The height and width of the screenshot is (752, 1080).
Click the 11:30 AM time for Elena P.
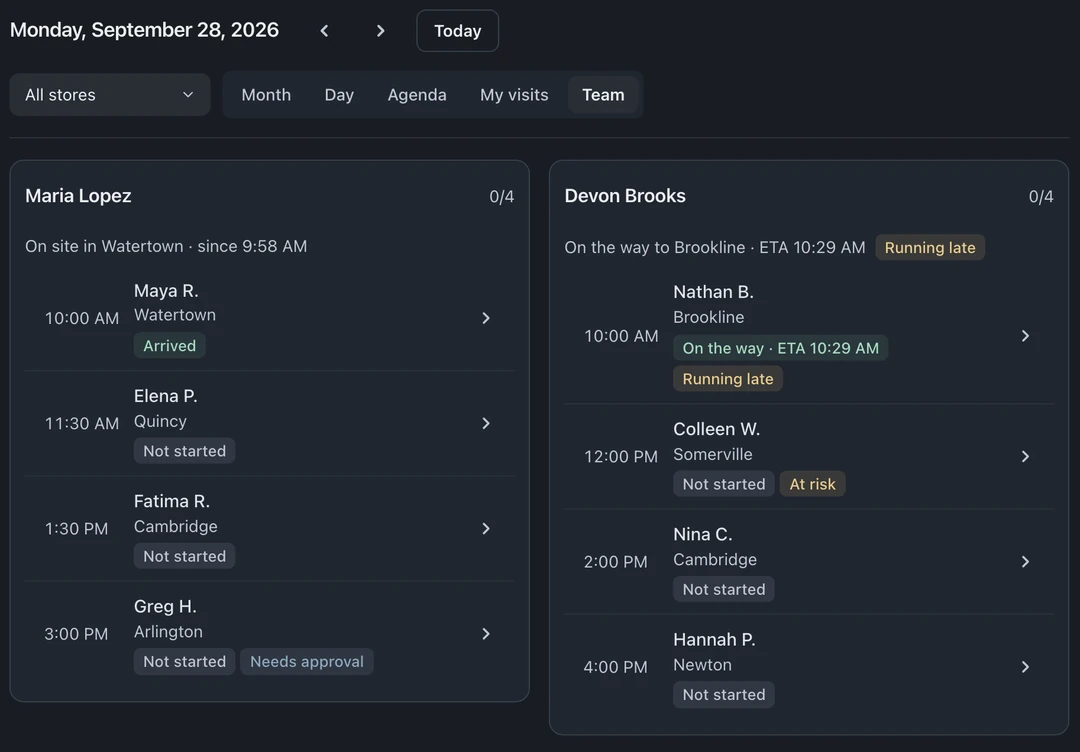(81, 424)
